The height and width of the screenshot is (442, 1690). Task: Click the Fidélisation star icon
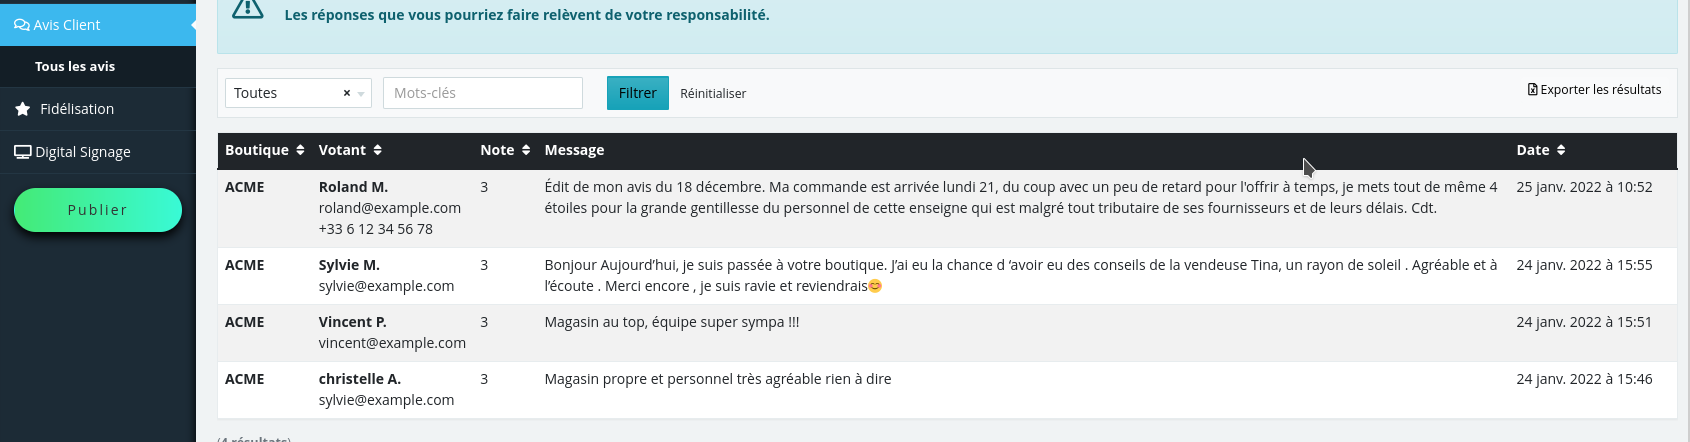[22, 109]
